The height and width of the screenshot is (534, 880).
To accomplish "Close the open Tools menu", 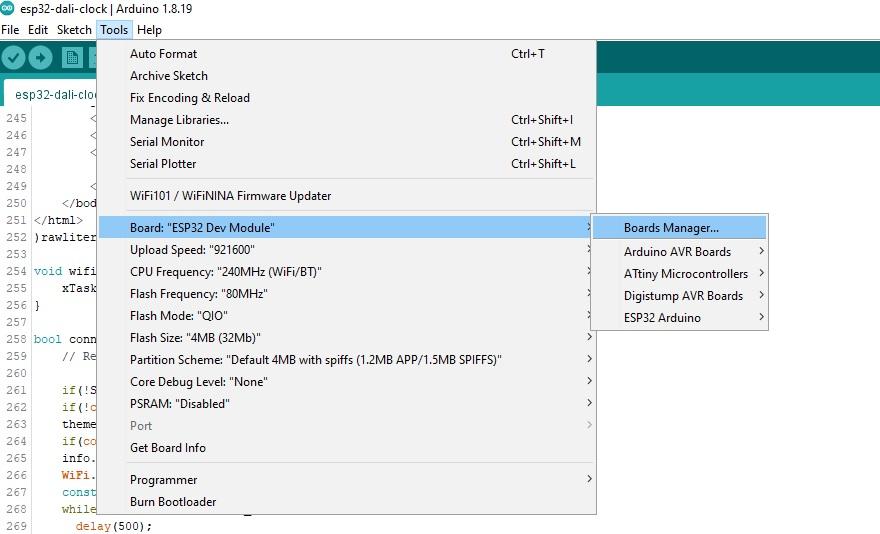I will tap(114, 30).
